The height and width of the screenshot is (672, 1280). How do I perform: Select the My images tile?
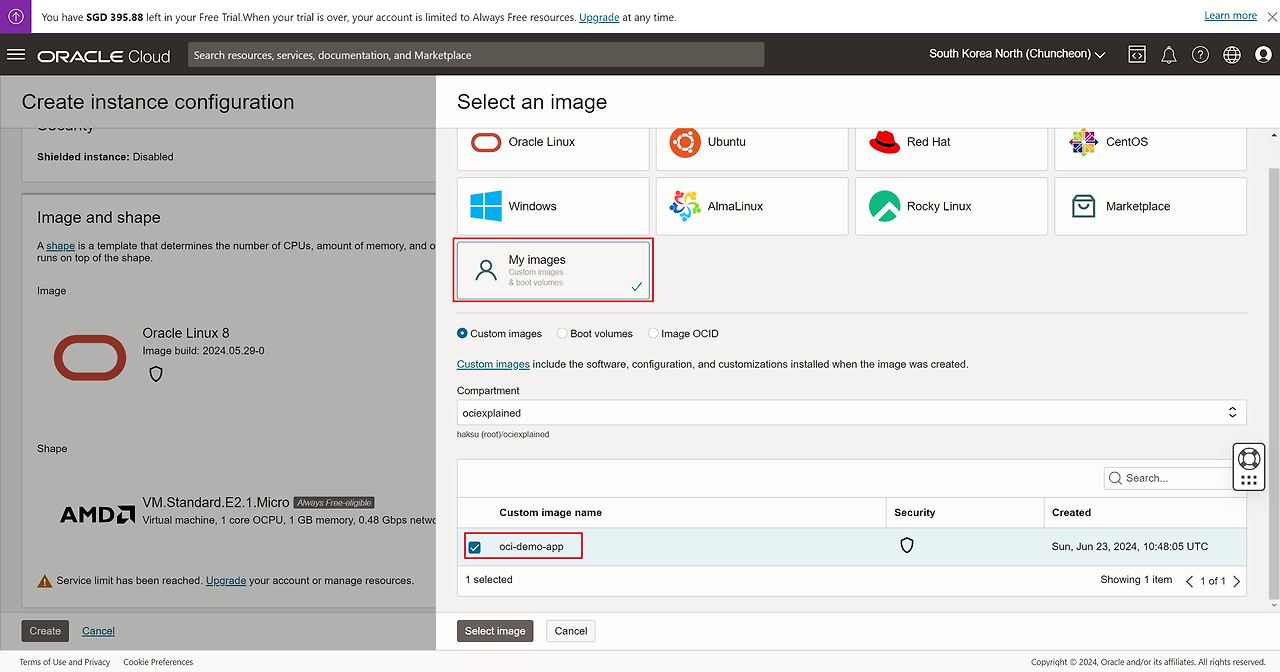tap(553, 270)
